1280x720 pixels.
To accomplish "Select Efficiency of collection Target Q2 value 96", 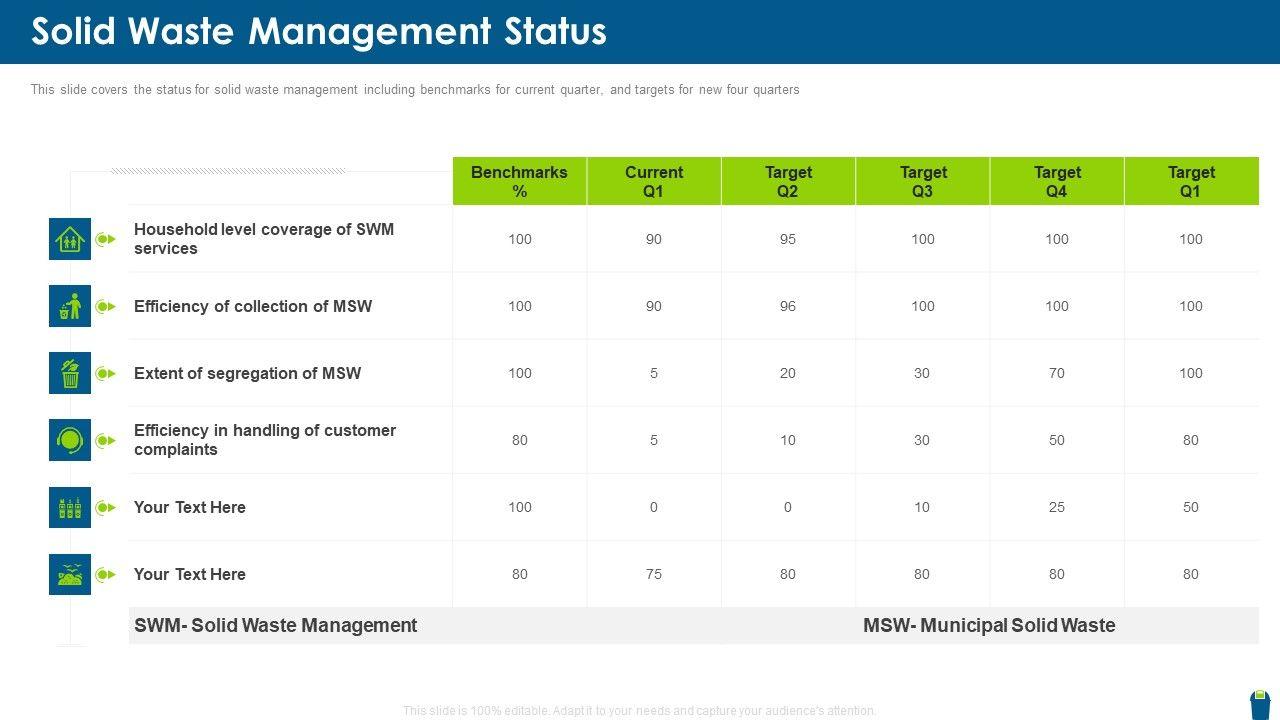I will 788,306.
